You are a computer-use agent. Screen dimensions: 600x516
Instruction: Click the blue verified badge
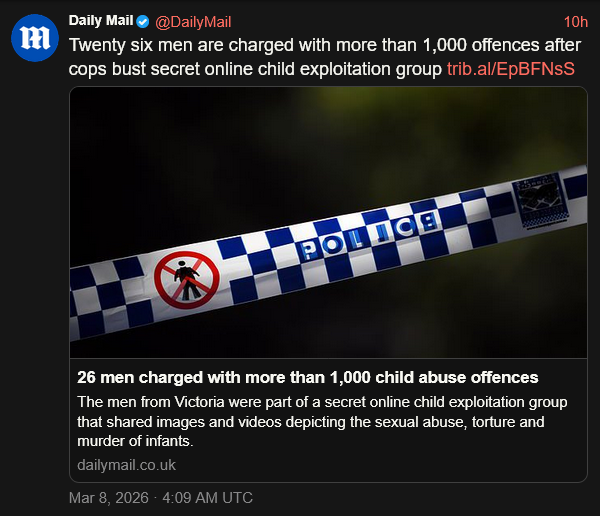pyautogui.click(x=142, y=22)
